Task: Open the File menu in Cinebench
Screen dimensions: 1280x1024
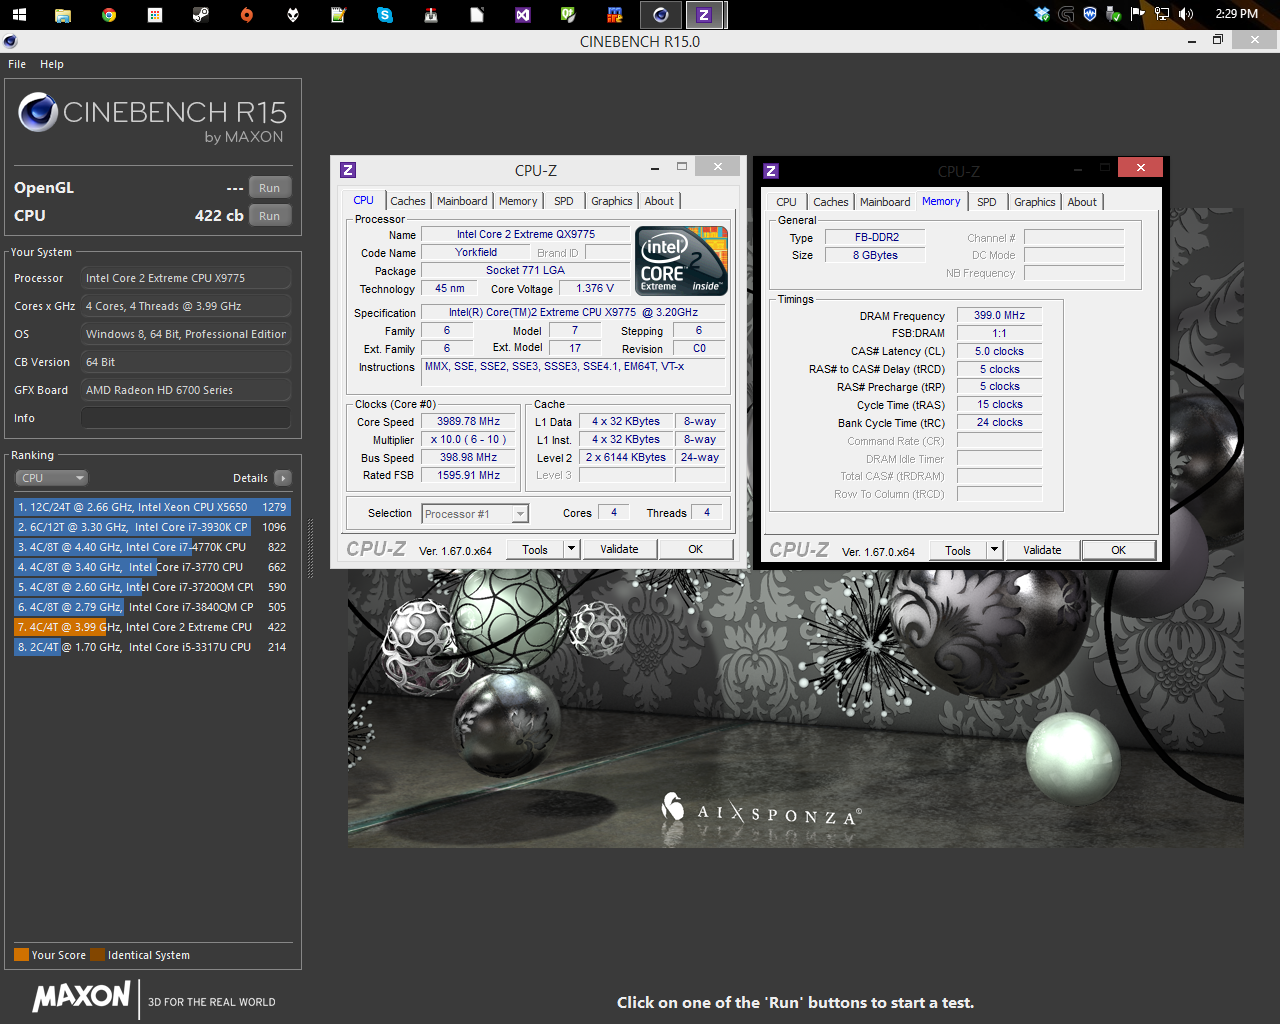Action: point(17,64)
